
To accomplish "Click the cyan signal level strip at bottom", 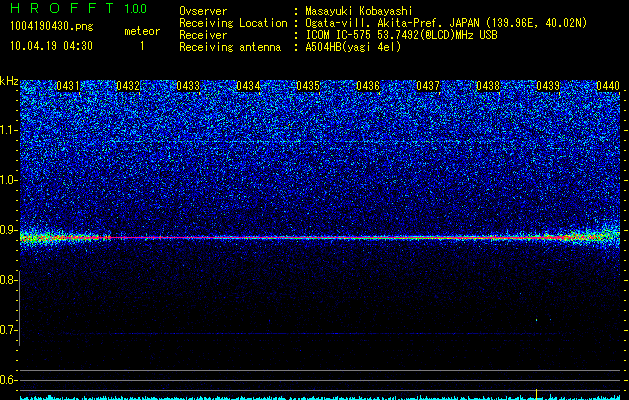I will coord(320,398).
